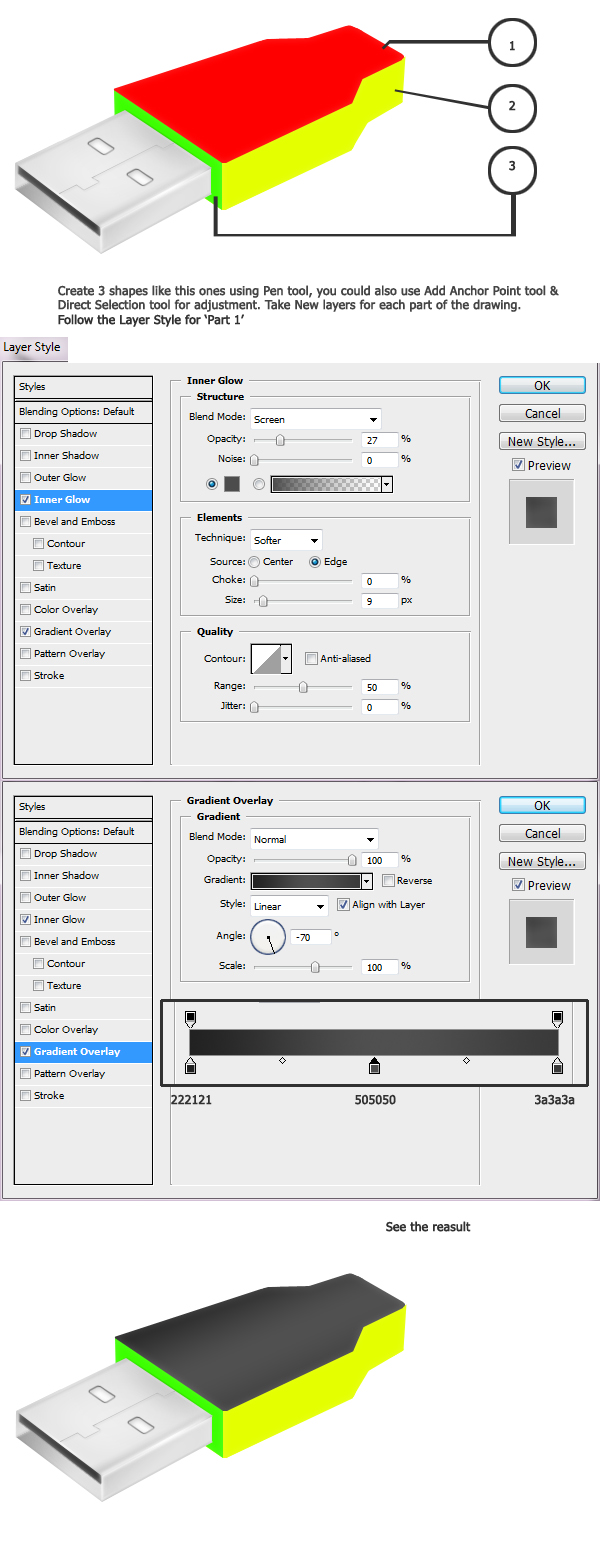Screen dimensions: 600x1556
Task: Select highlighted Gradient Overlay style in lower dialog
Action: coord(83,1052)
